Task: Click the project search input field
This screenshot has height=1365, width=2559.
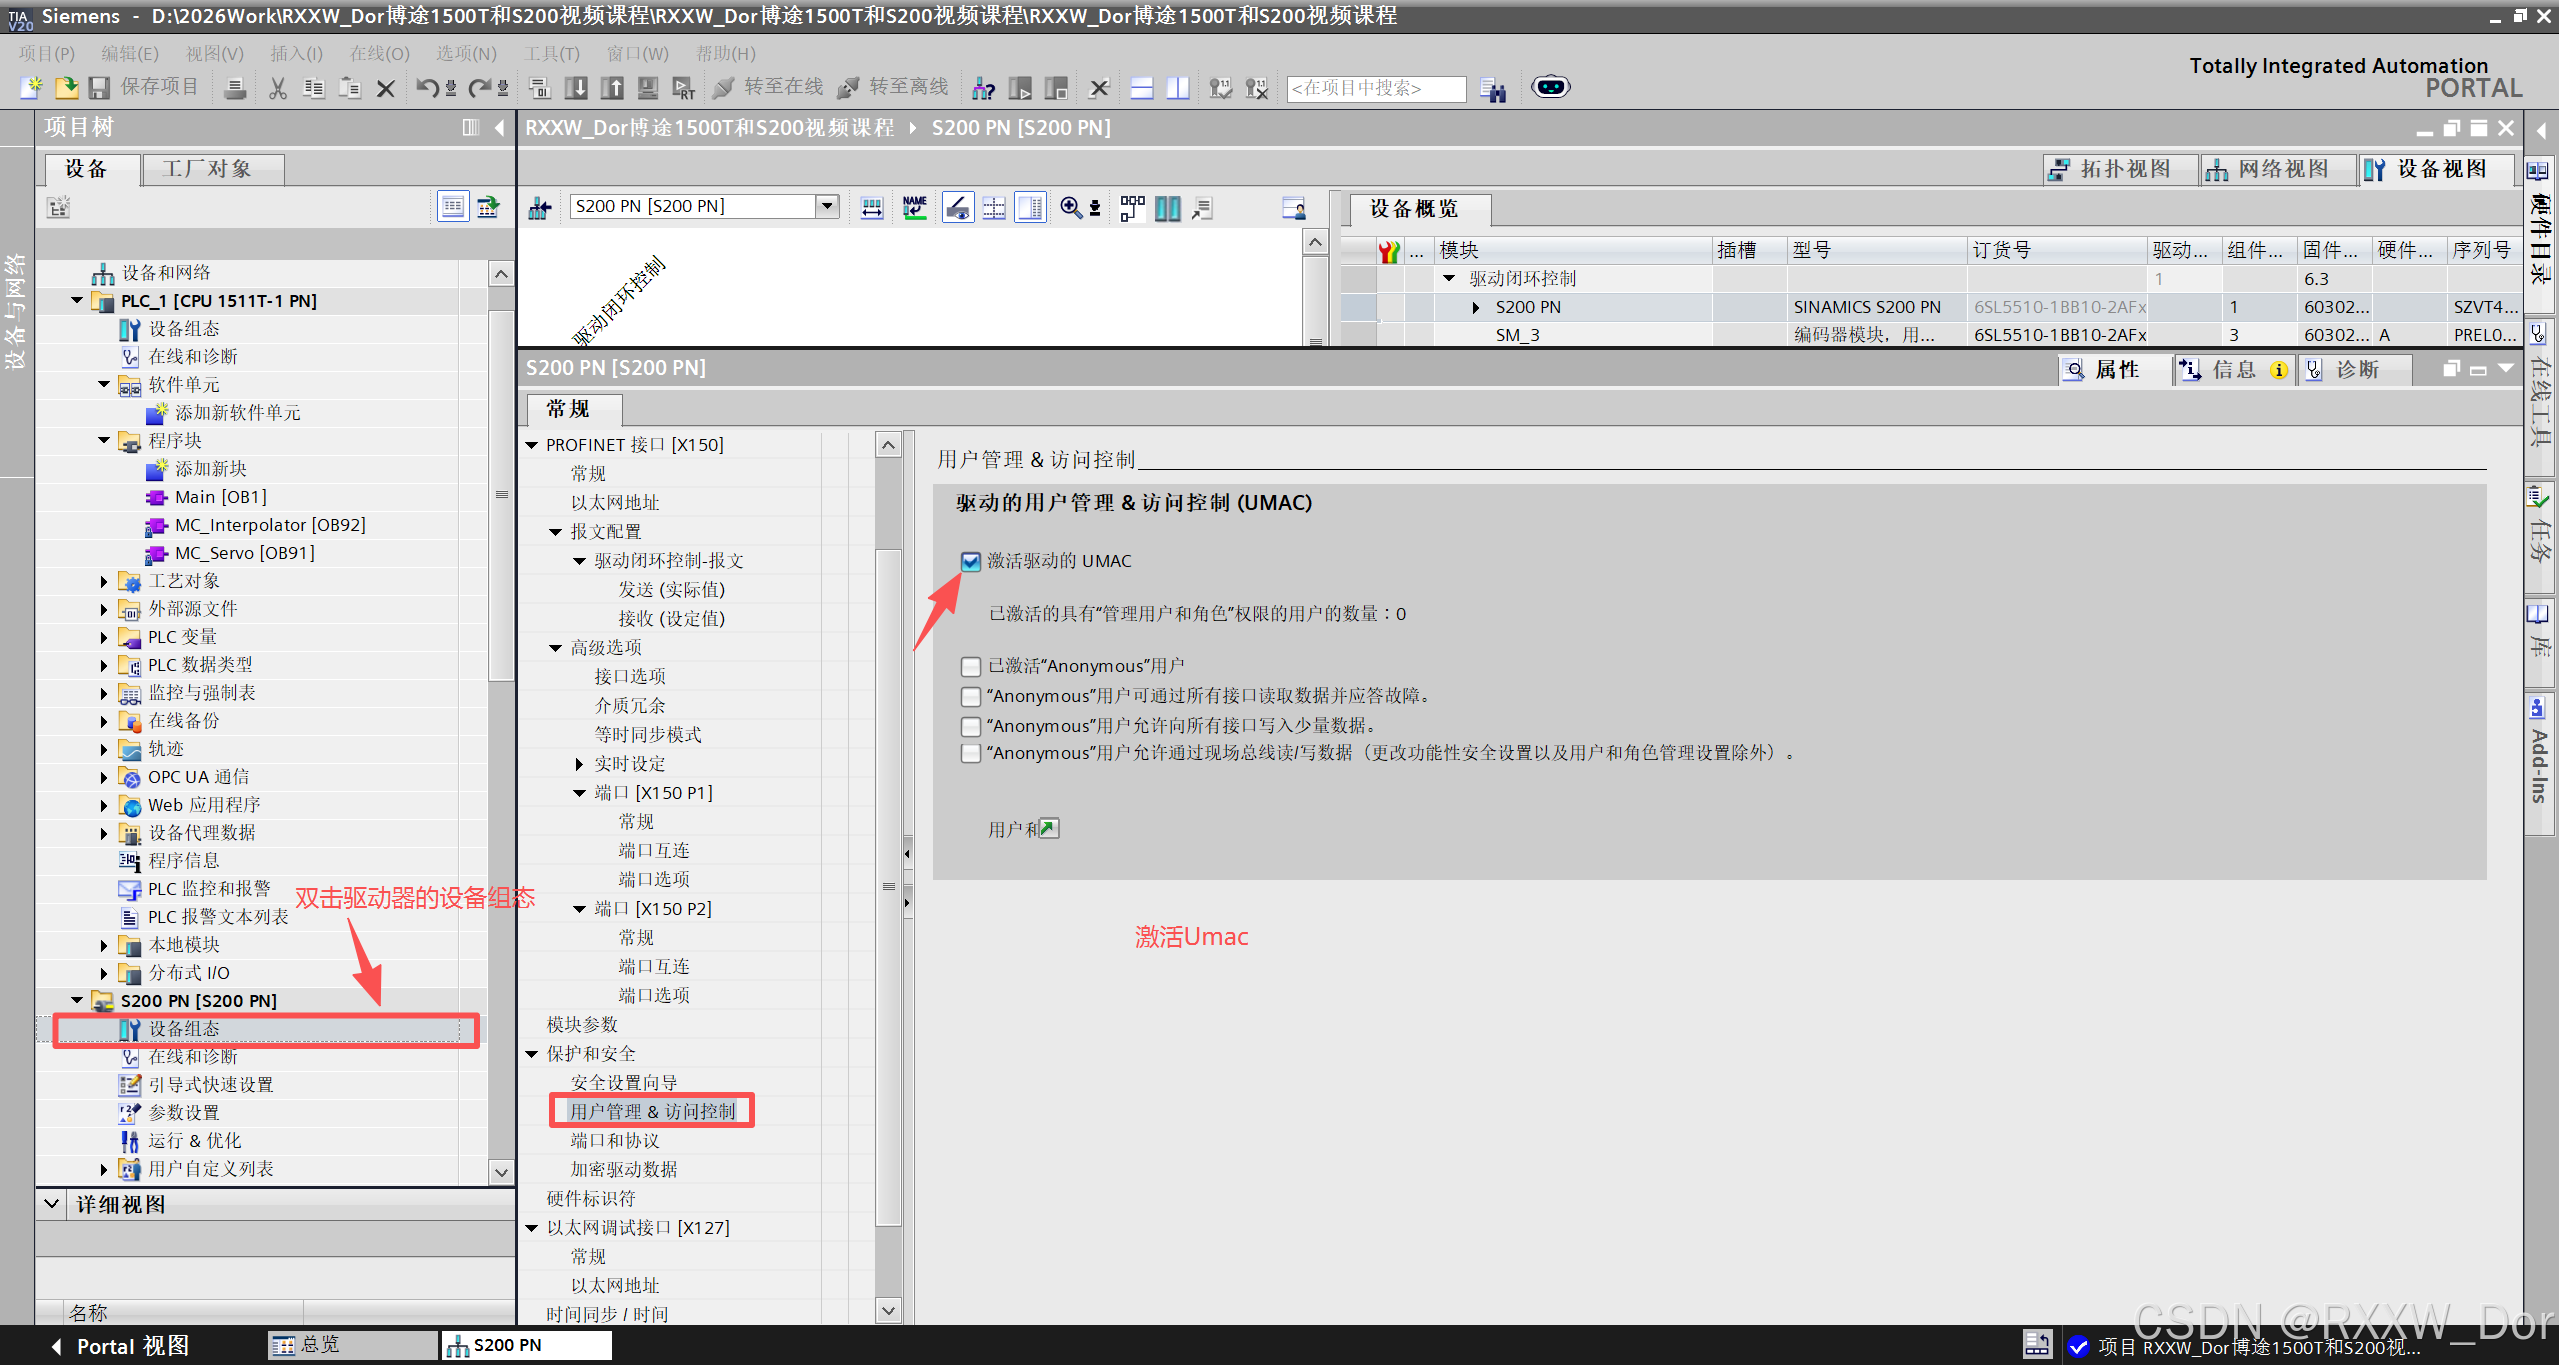Action: coord(1375,88)
